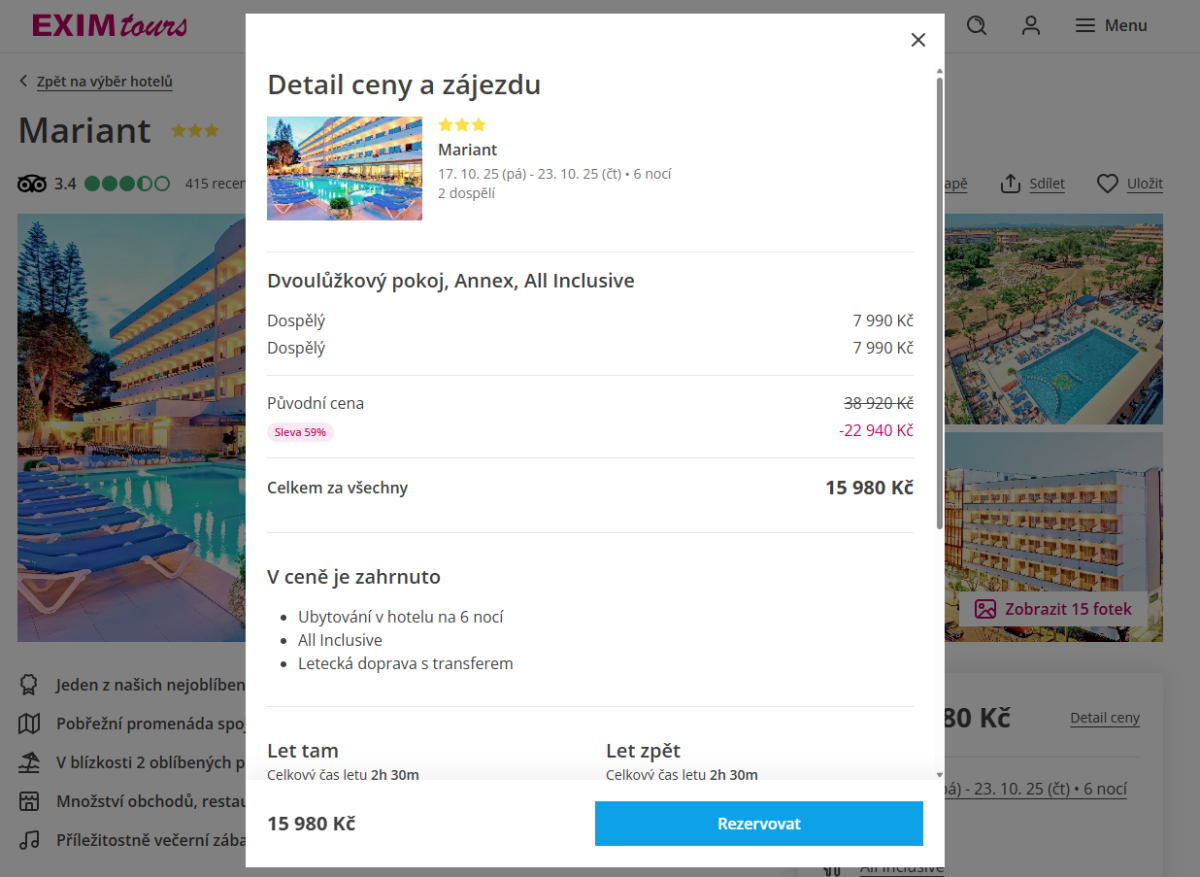Close the price detail dialog
This screenshot has height=877, width=1200.
click(x=918, y=40)
